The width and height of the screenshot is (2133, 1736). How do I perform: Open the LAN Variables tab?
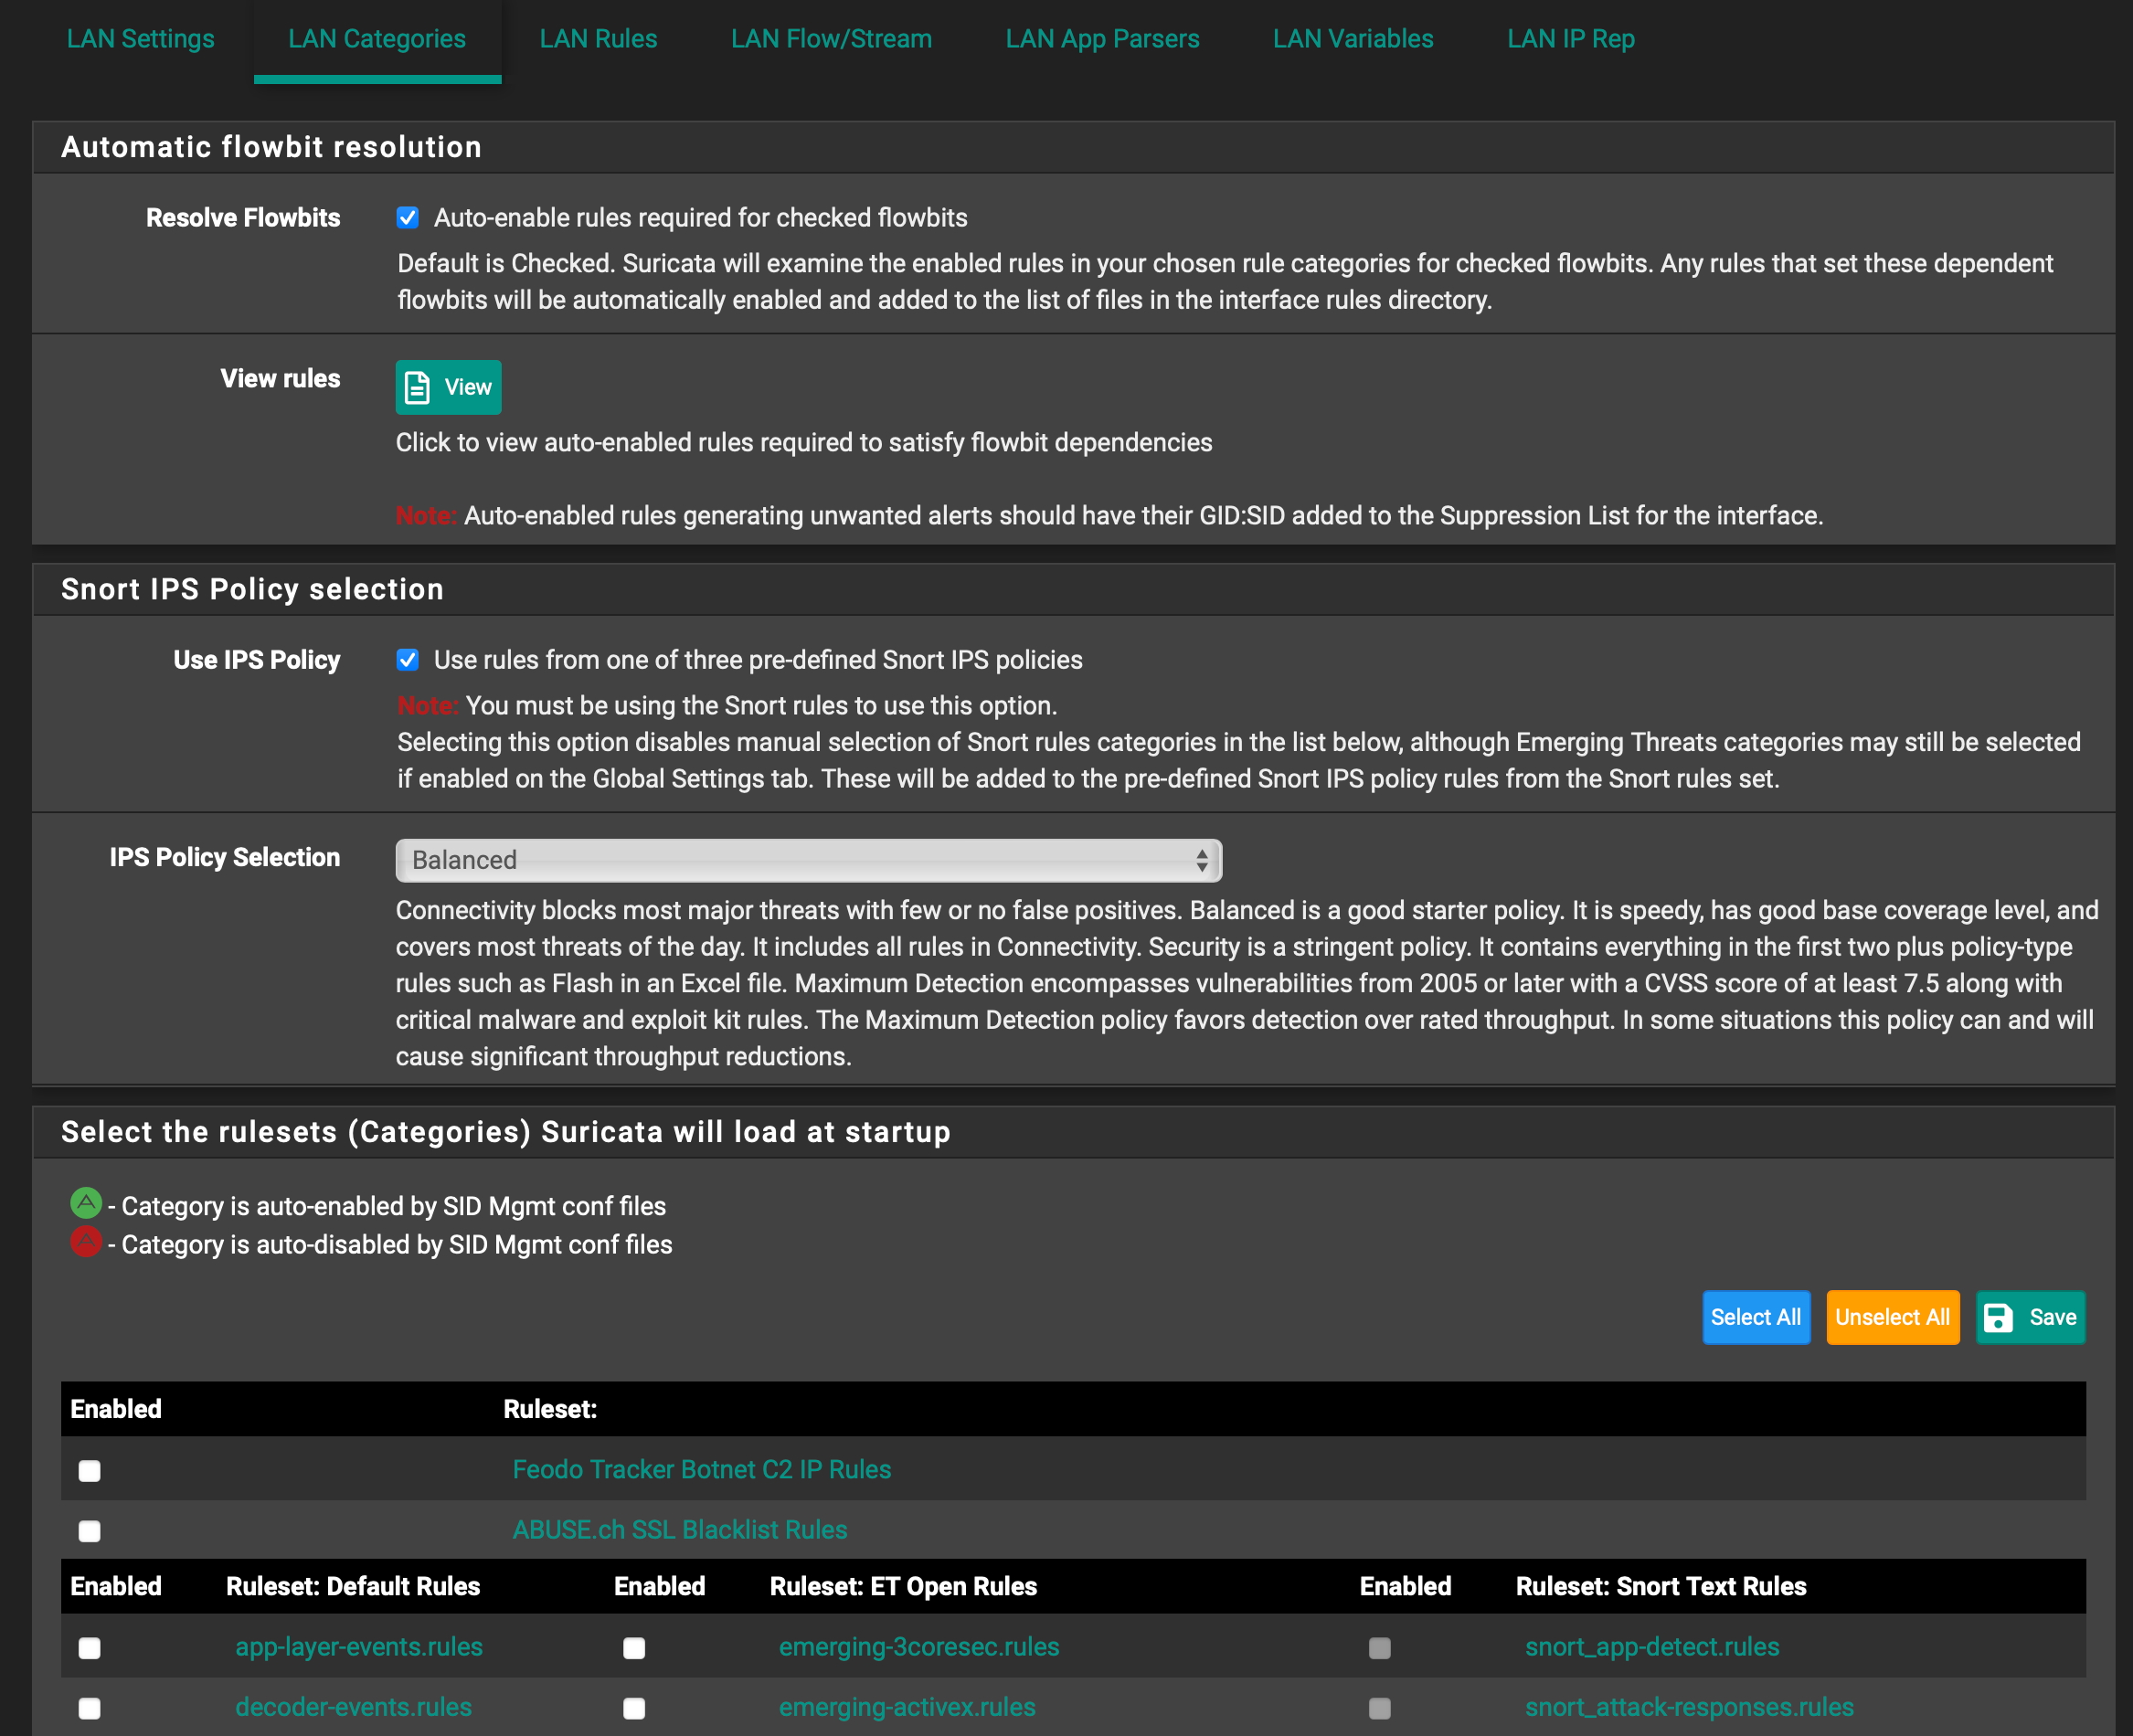tap(1353, 39)
